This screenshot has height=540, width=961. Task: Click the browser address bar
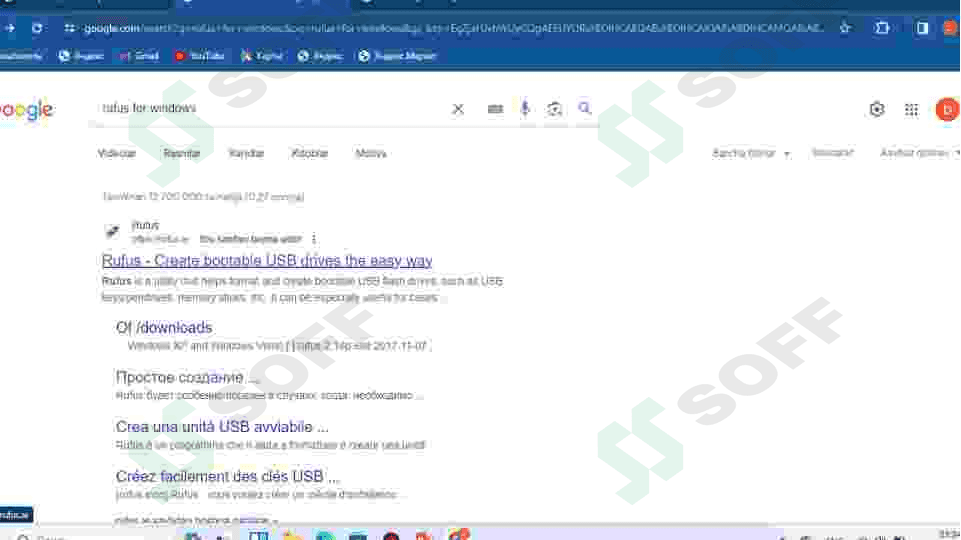coord(454,28)
